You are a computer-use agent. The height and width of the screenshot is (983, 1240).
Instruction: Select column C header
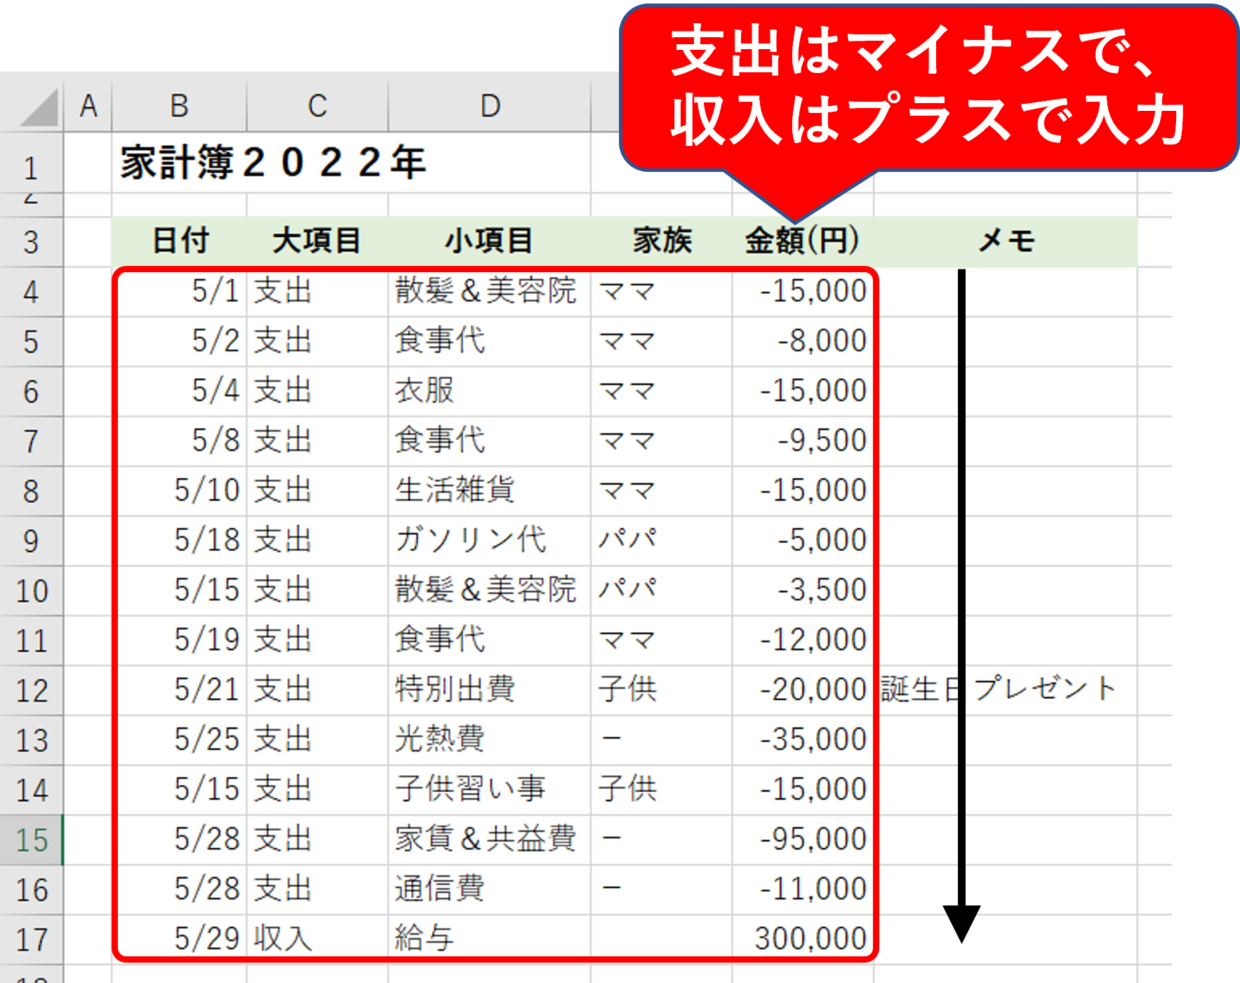317,105
